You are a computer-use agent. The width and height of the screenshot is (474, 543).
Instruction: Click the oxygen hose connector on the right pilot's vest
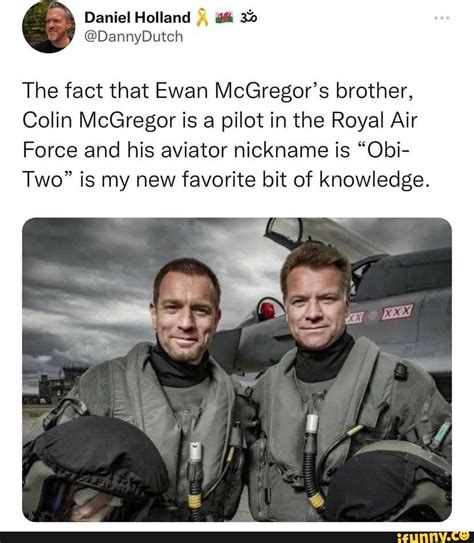coord(312,423)
